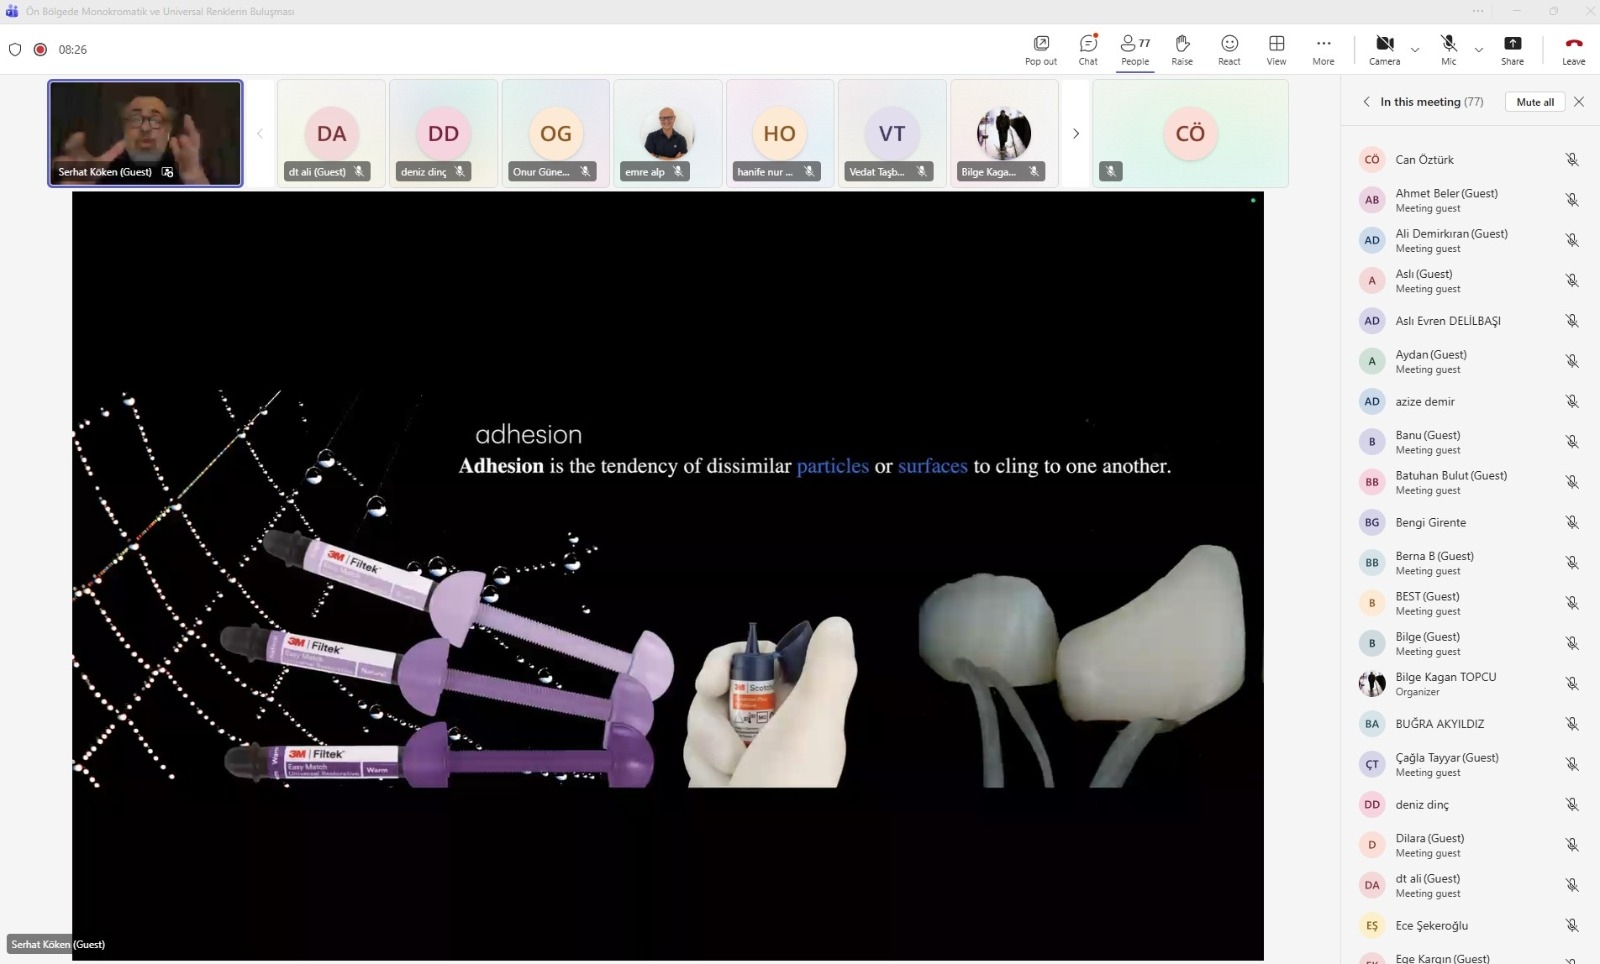
Task: Click the Mute all button
Action: tap(1534, 102)
